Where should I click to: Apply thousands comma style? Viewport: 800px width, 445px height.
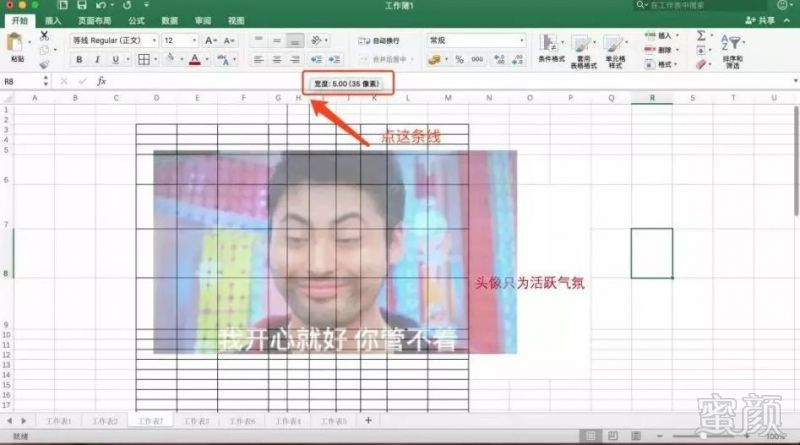click(477, 60)
